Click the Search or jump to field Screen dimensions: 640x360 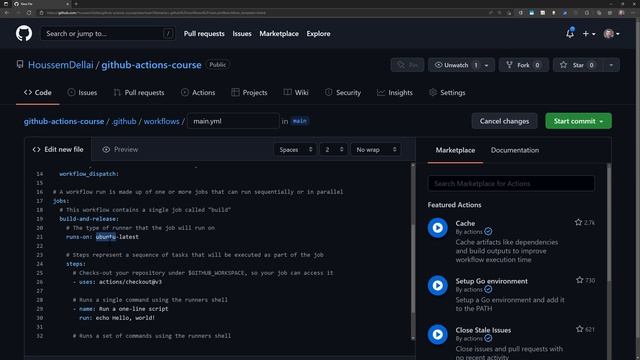(x=108, y=33)
